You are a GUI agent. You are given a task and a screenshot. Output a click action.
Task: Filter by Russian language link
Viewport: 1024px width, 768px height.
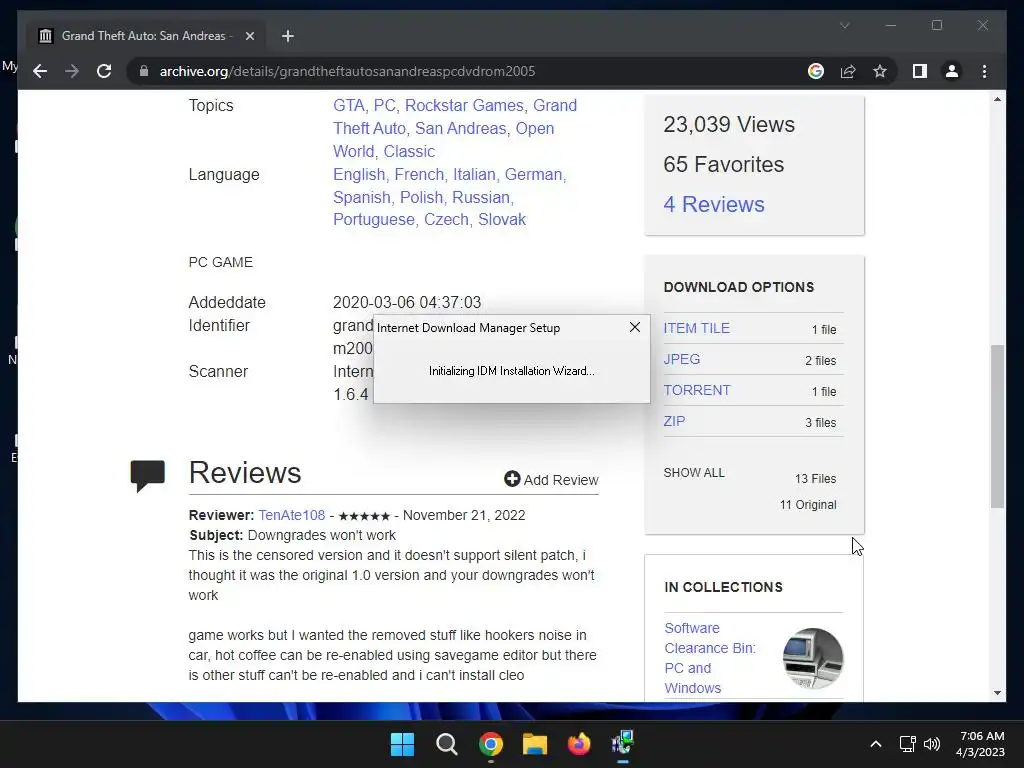[481, 197]
